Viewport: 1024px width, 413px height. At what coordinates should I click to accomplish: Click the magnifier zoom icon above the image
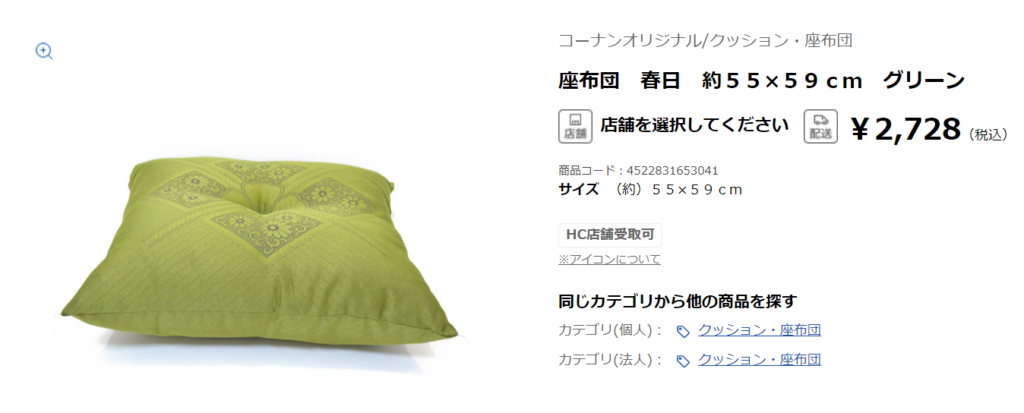44,51
